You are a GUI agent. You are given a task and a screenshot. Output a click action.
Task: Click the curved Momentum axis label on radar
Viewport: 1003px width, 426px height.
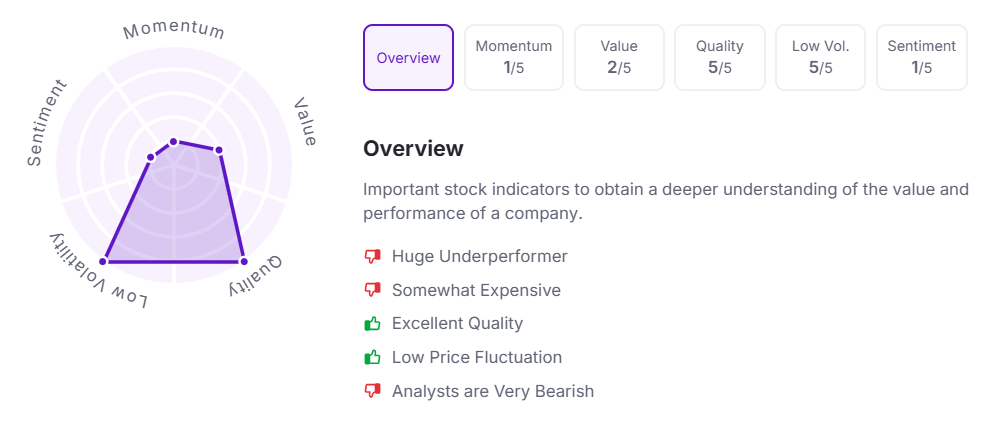174,30
